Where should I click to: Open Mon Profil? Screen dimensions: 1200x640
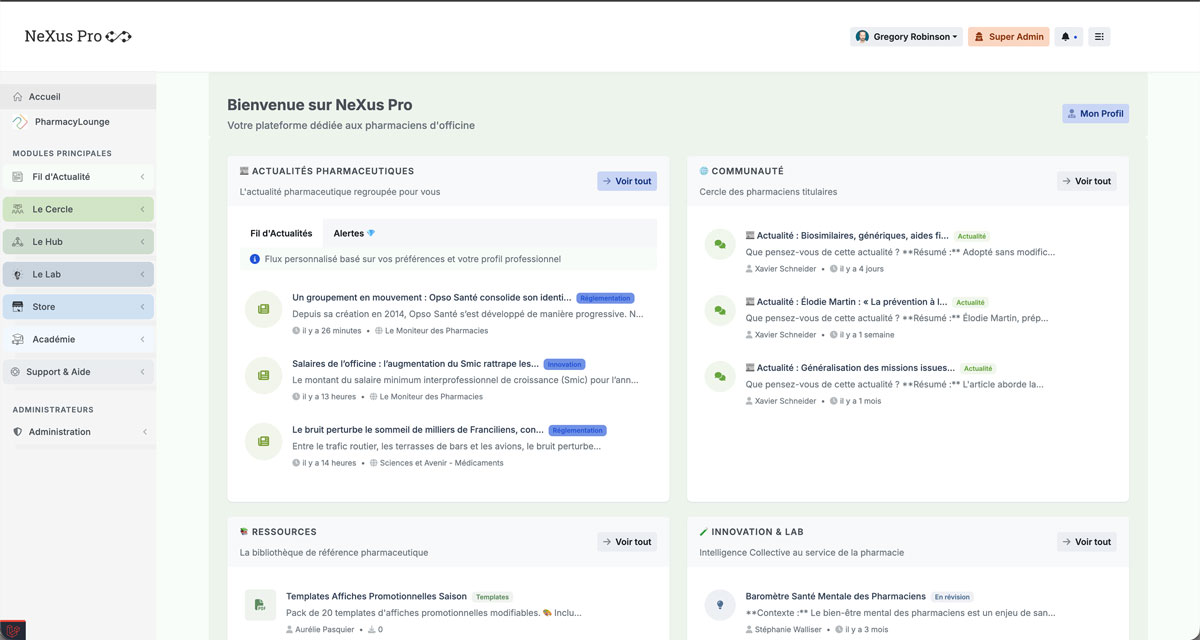[1095, 113]
